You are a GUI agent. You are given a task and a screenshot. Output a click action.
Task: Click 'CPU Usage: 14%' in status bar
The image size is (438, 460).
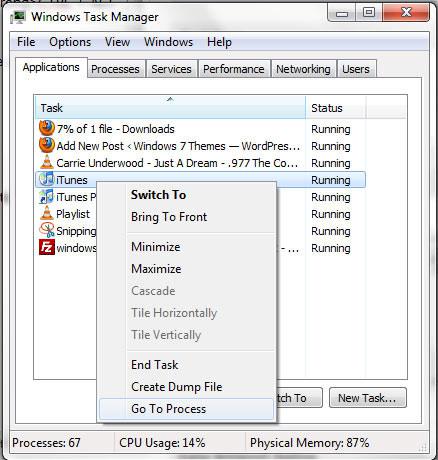pyautogui.click(x=162, y=443)
